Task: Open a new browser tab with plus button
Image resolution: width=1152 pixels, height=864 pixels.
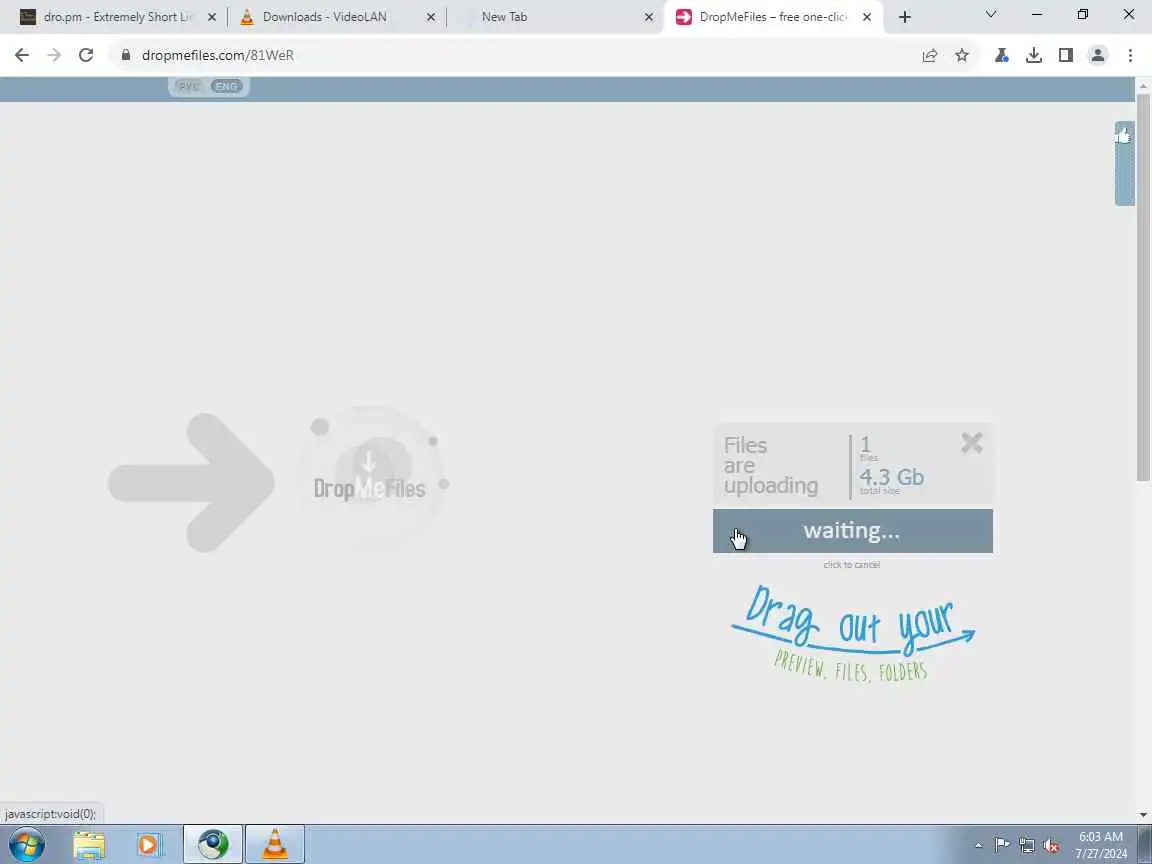Action: click(x=905, y=17)
